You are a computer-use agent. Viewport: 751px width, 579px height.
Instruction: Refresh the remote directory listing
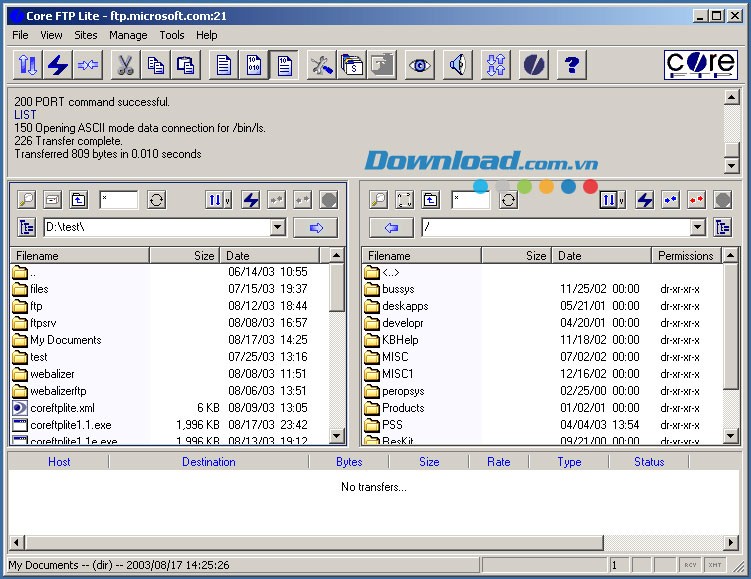(x=508, y=200)
